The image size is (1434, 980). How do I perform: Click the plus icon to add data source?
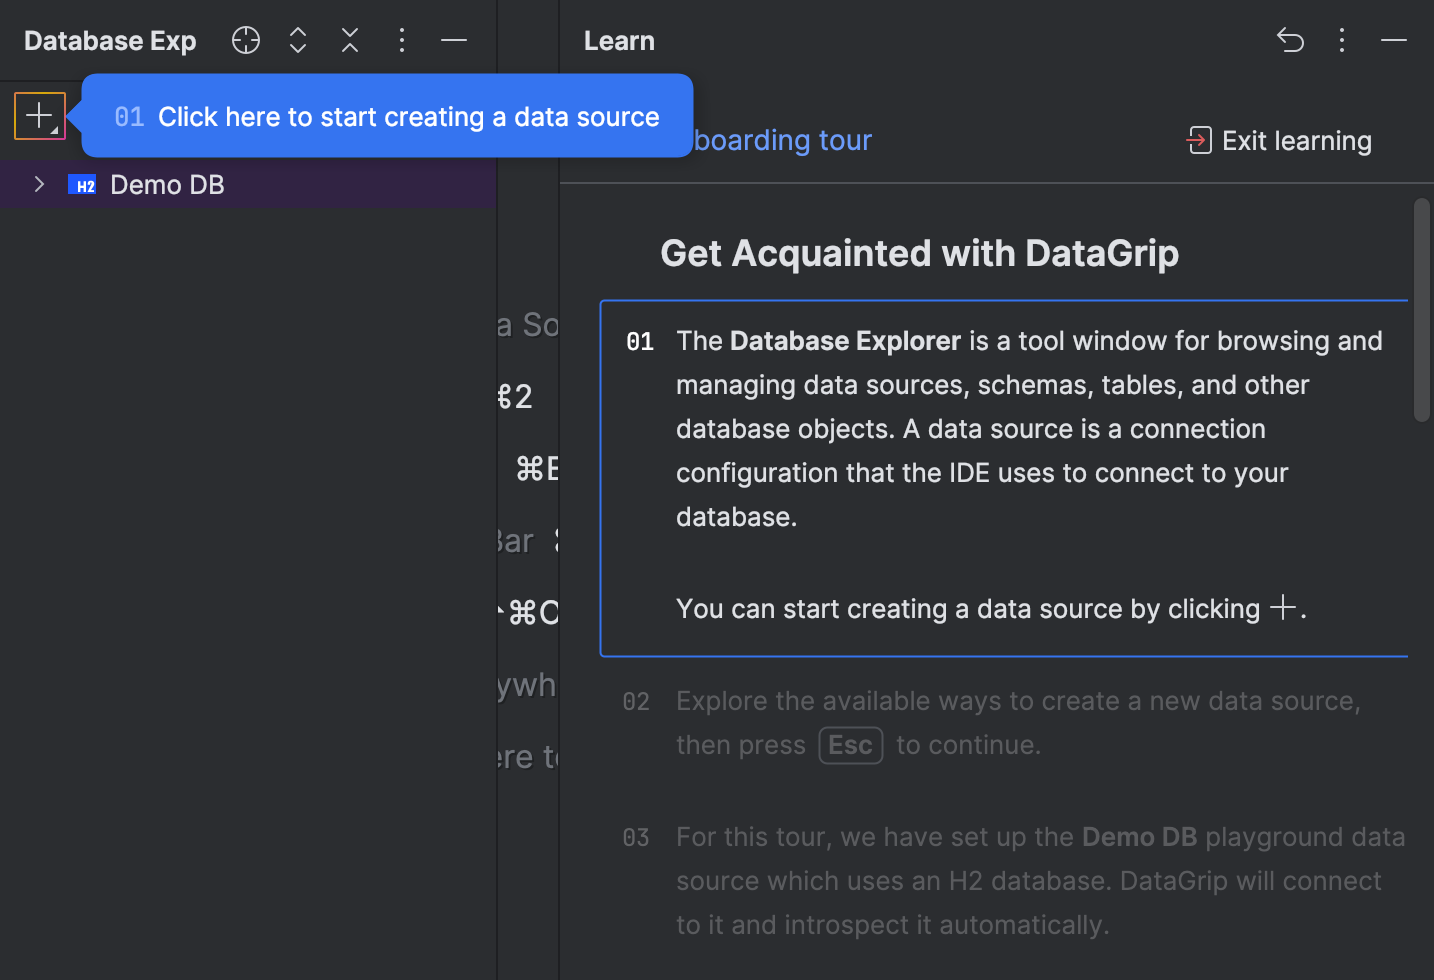39,116
